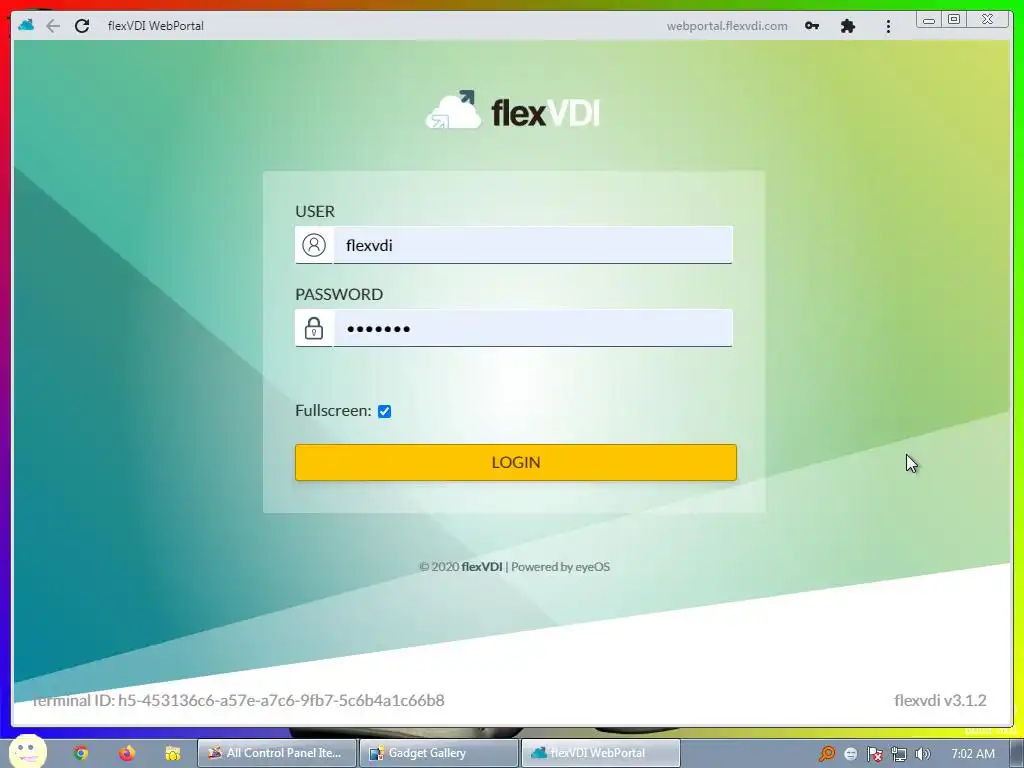Open the Start button smiley icon
The width and height of the screenshot is (1024, 768).
tap(27, 752)
